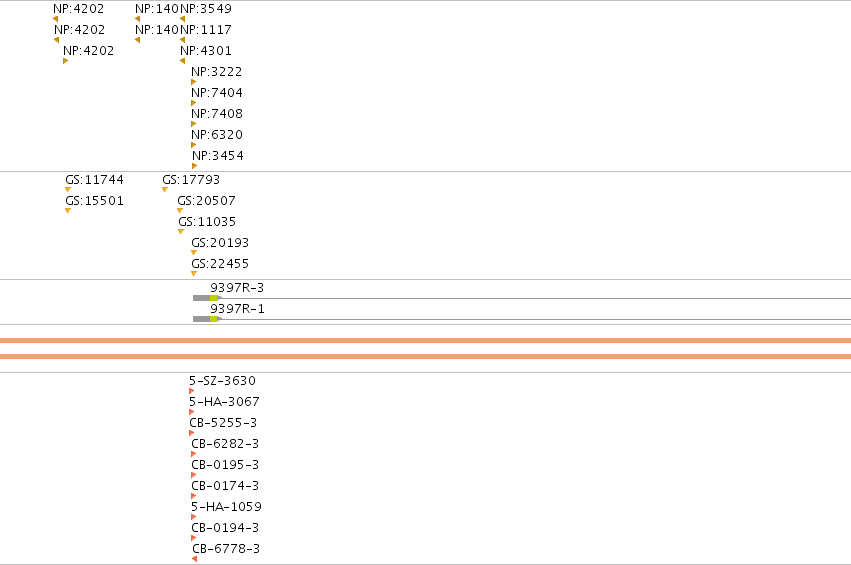Click the NP:4301 label

[x=206, y=51]
